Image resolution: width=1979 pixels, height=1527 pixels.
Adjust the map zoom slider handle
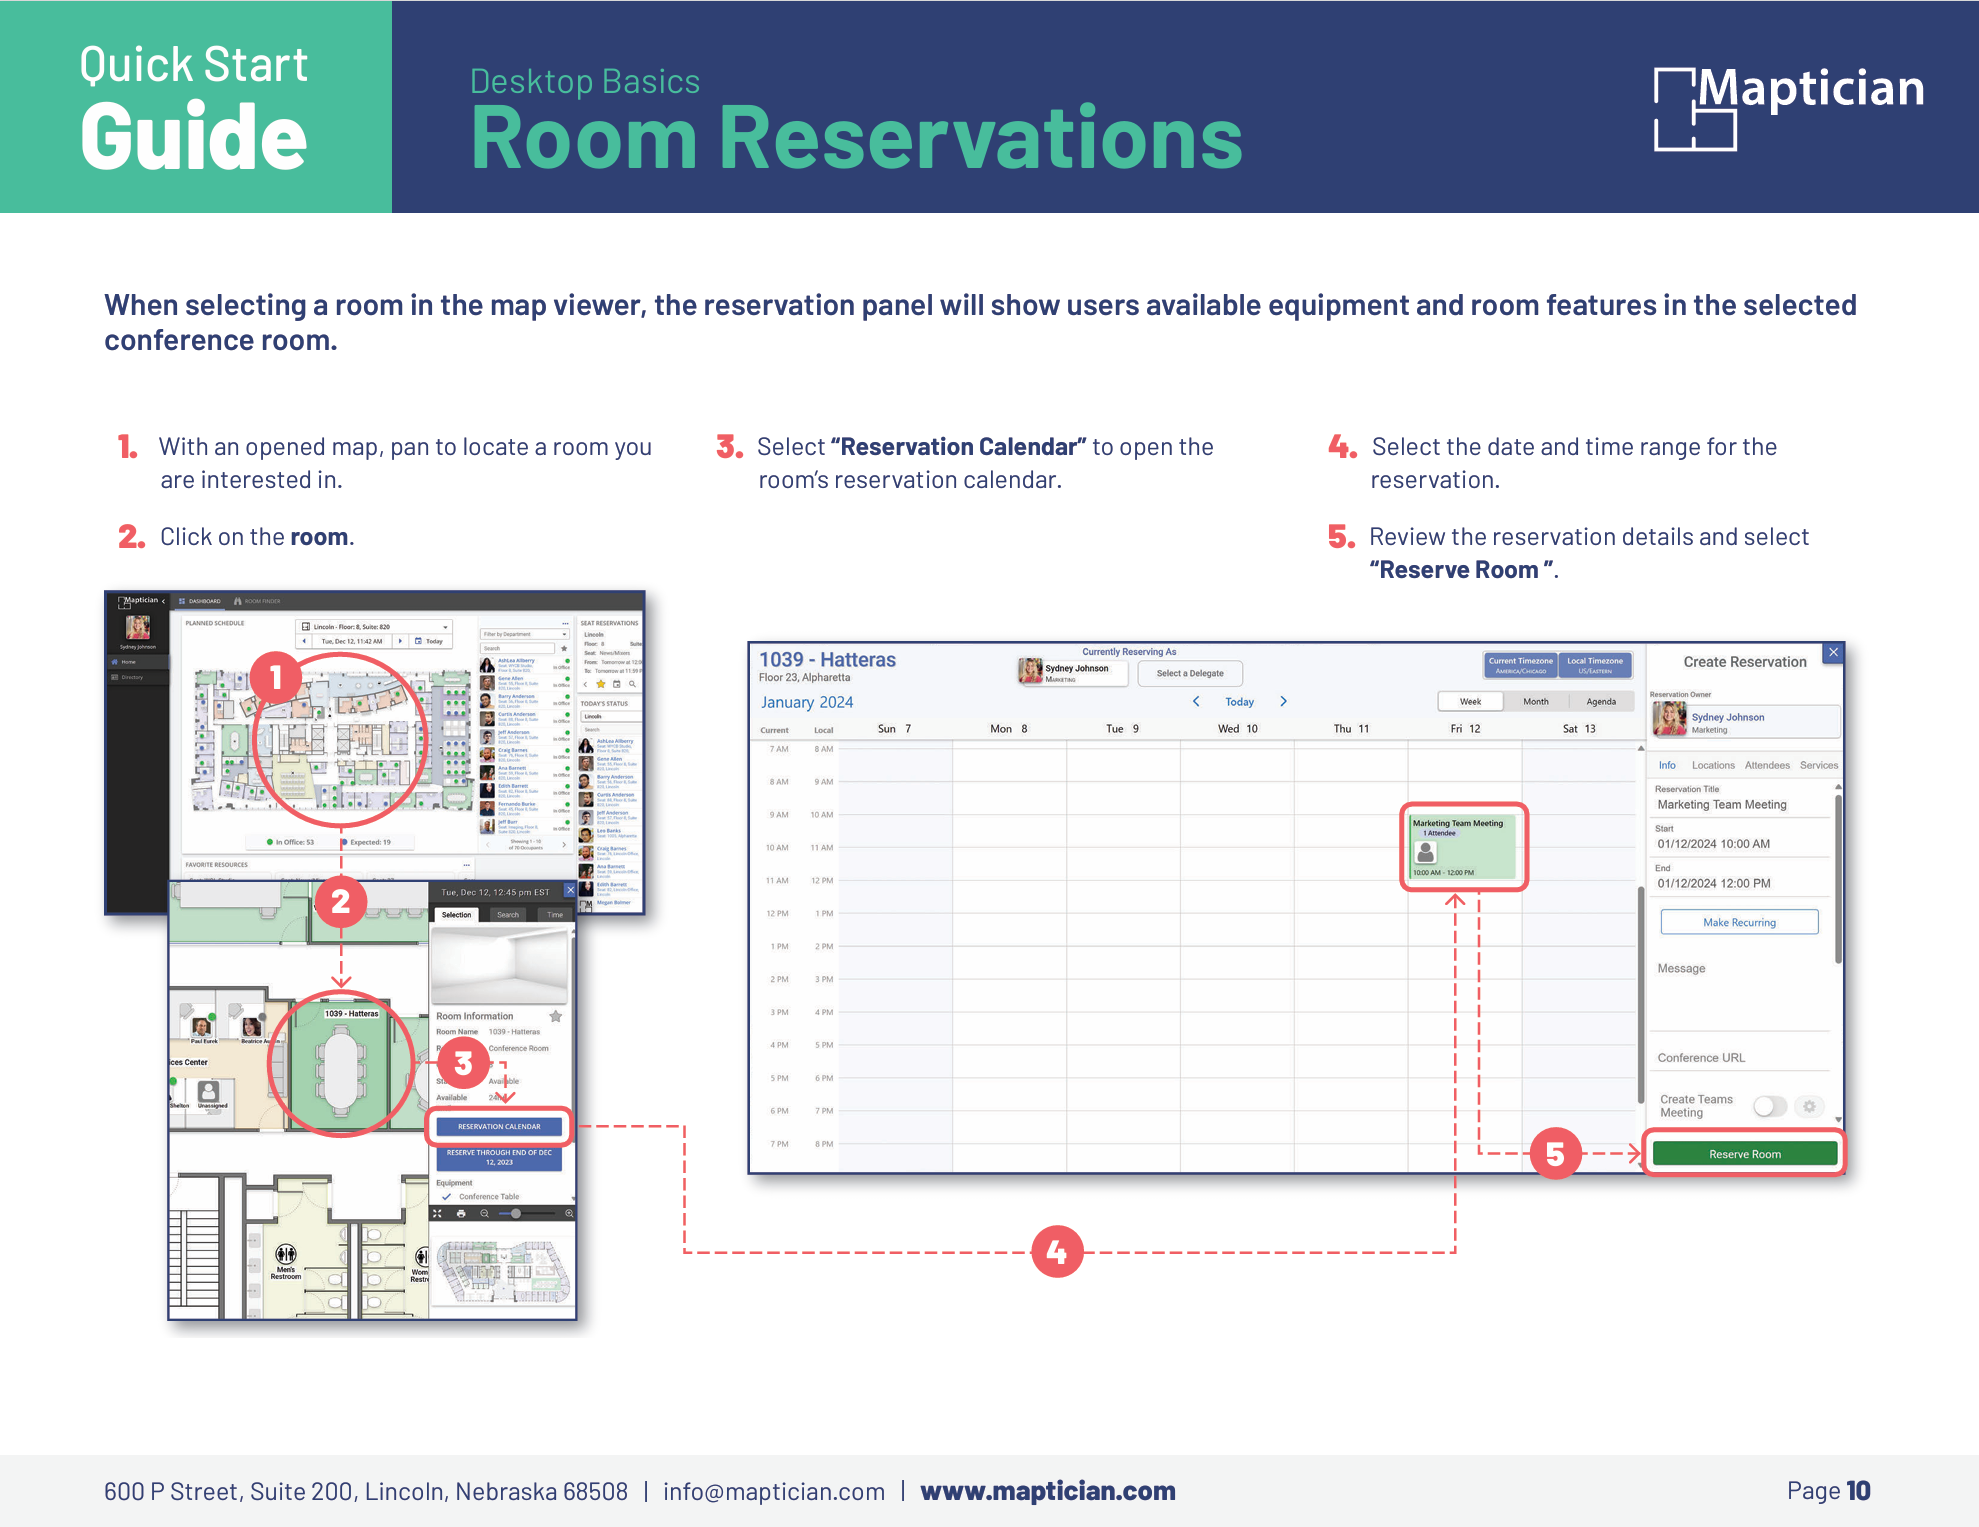pos(516,1214)
